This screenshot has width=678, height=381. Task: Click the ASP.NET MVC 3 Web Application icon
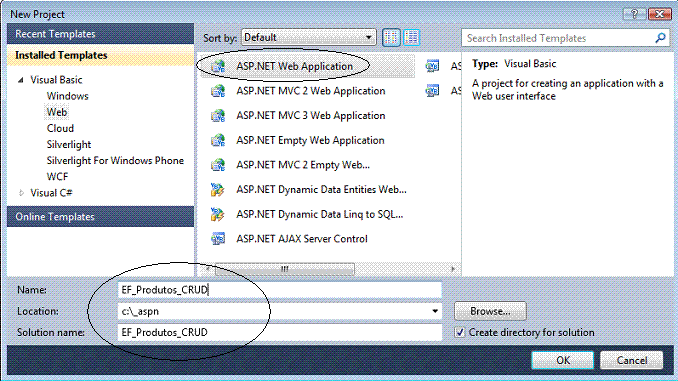pyautogui.click(x=218, y=115)
